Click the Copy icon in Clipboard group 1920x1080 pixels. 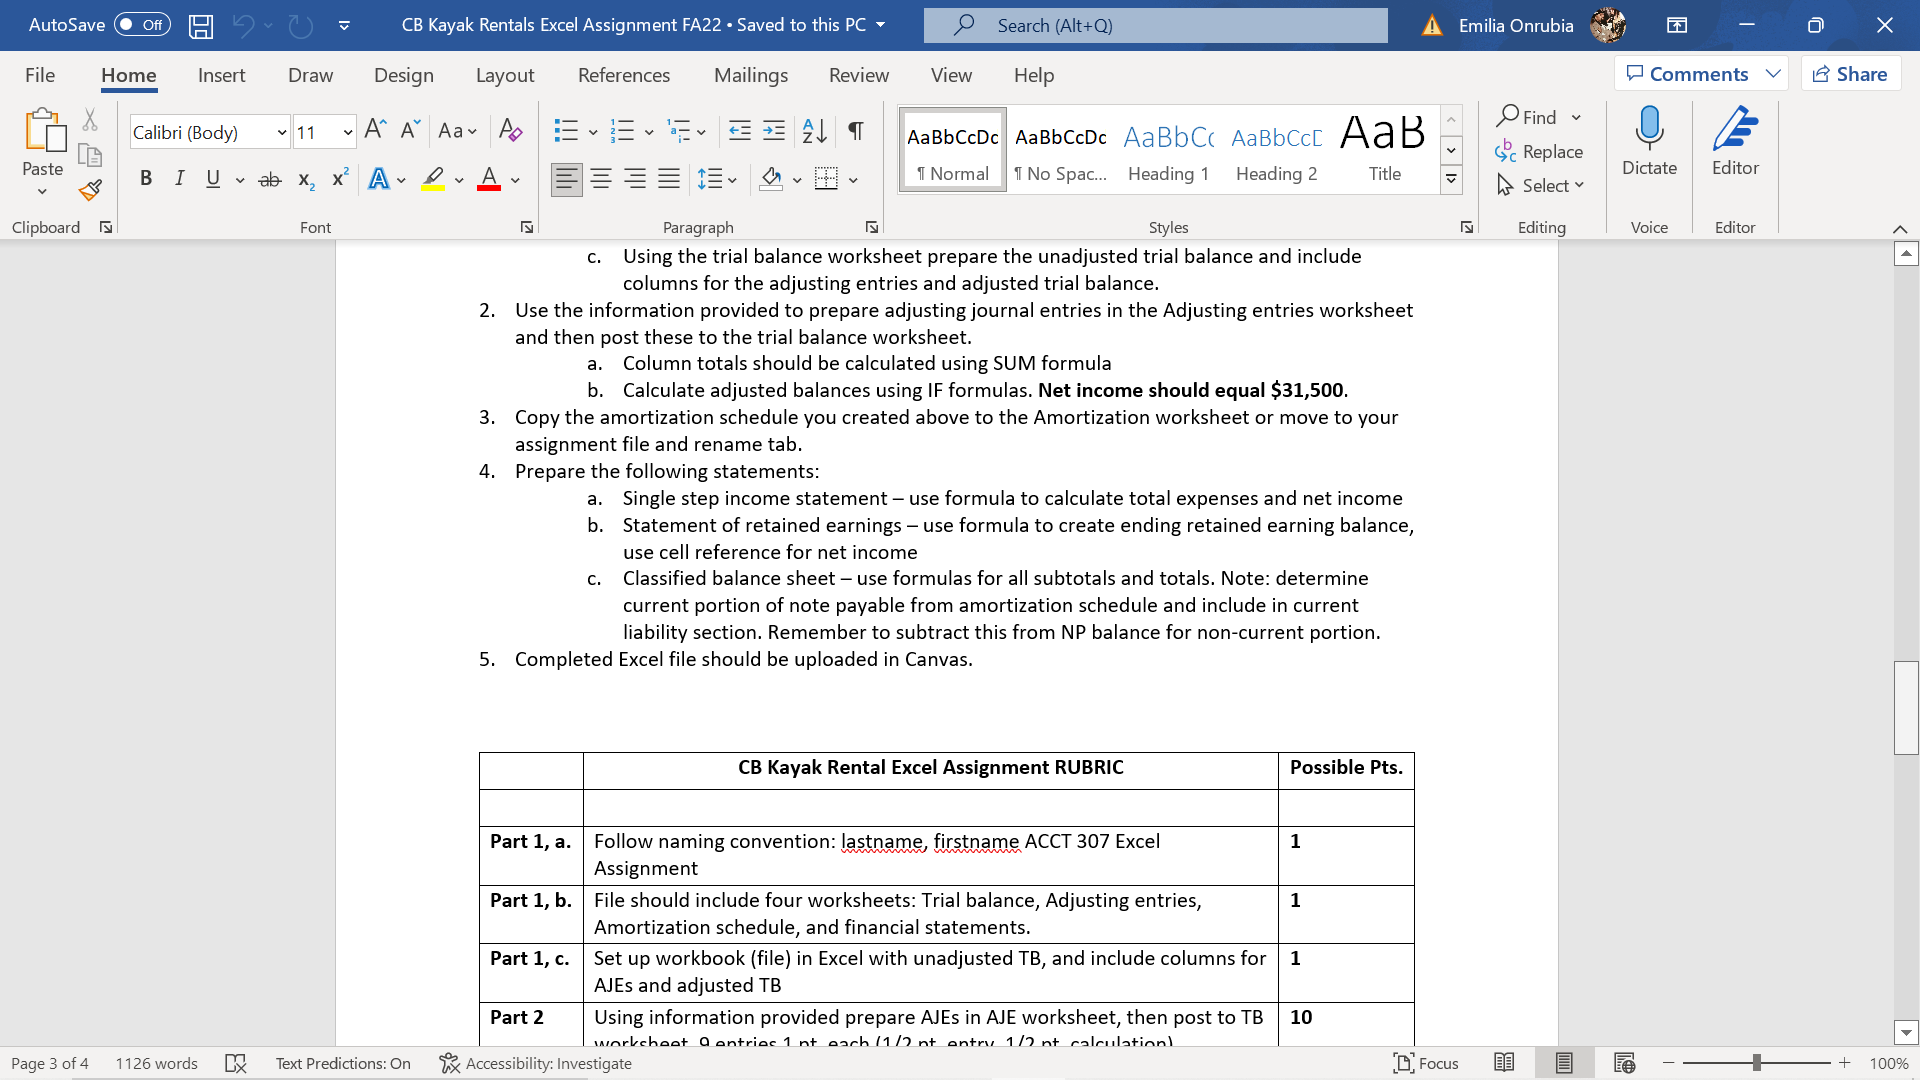[x=90, y=155]
